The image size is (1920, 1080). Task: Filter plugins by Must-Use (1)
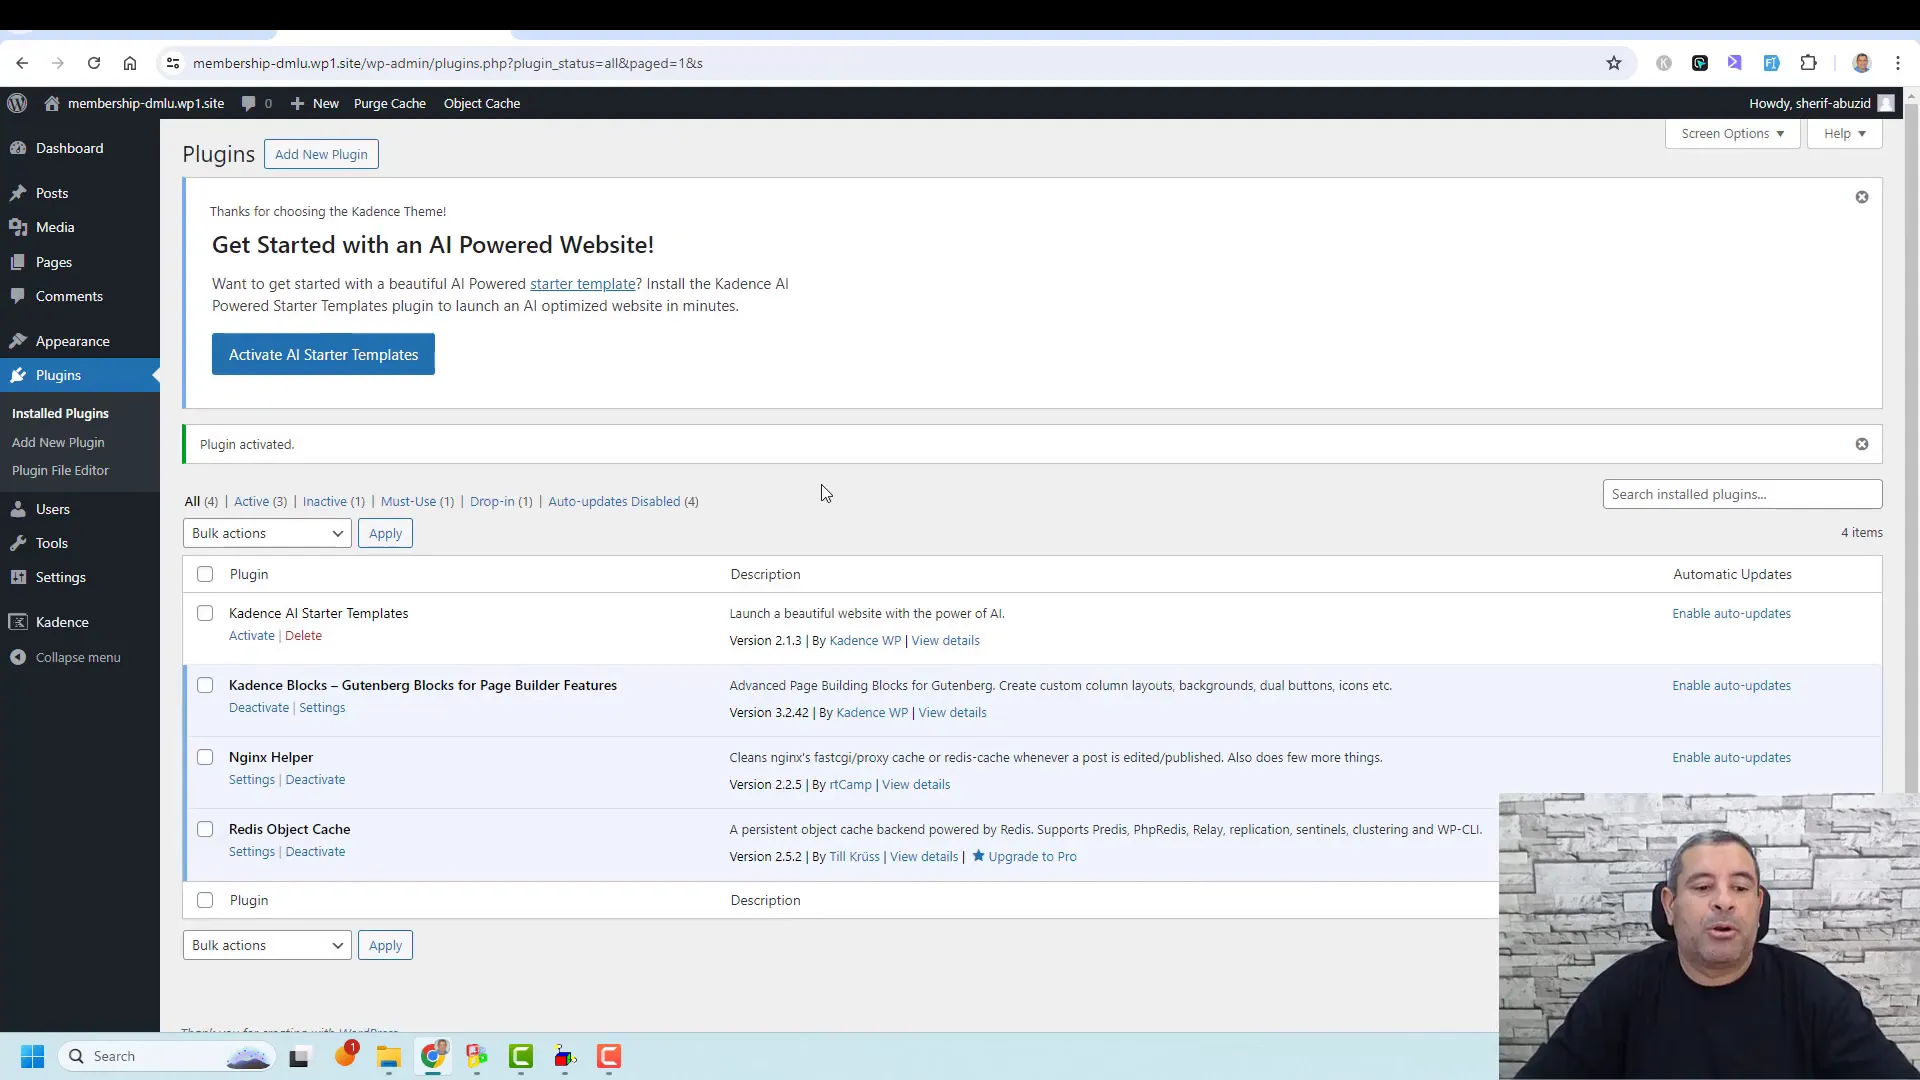(x=417, y=501)
